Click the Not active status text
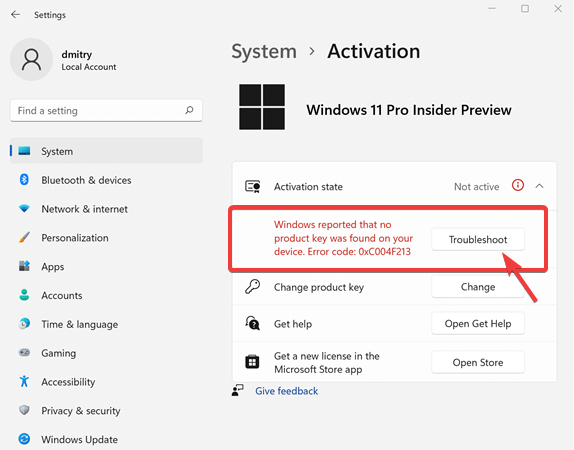The width and height of the screenshot is (574, 450). pos(476,186)
